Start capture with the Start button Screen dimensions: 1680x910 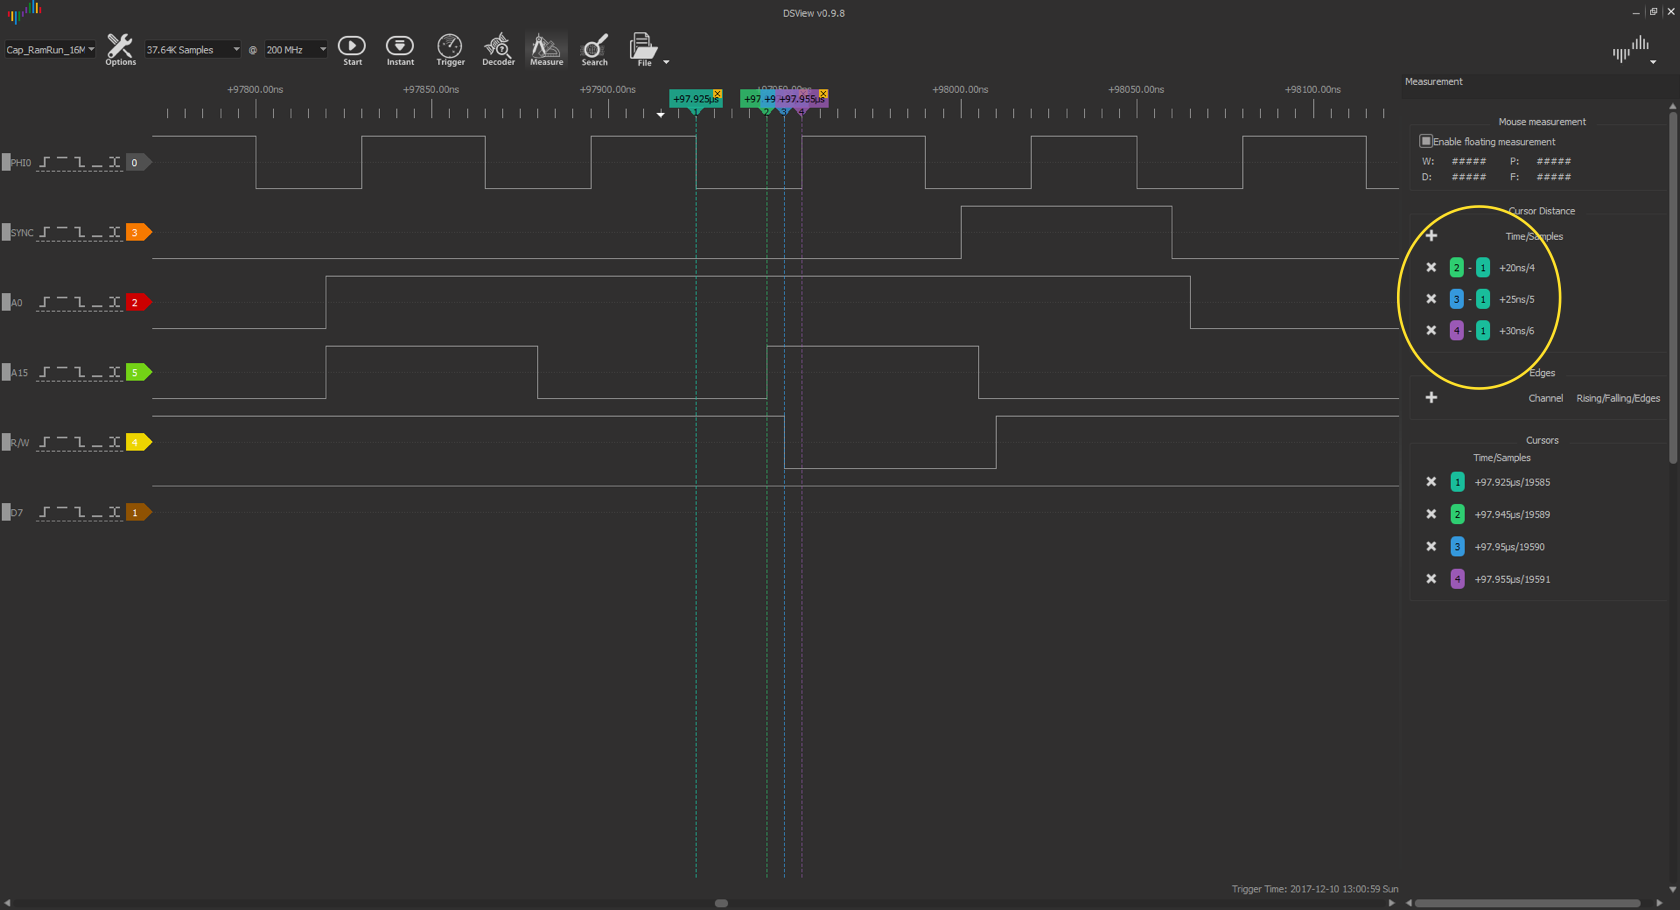352,49
